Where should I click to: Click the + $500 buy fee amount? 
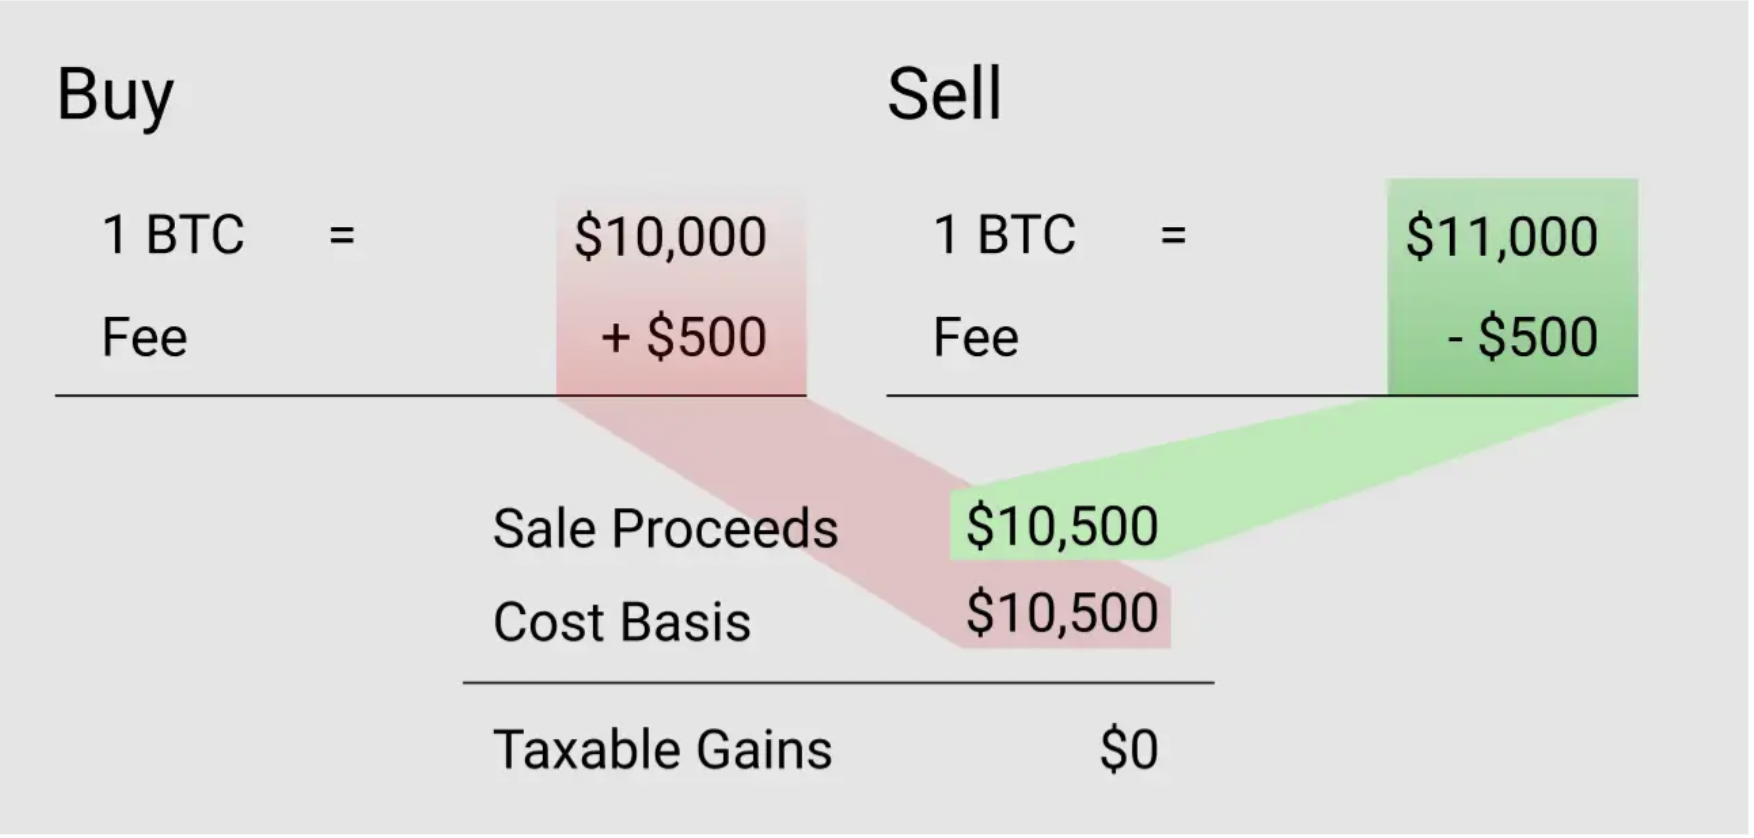[x=684, y=337]
